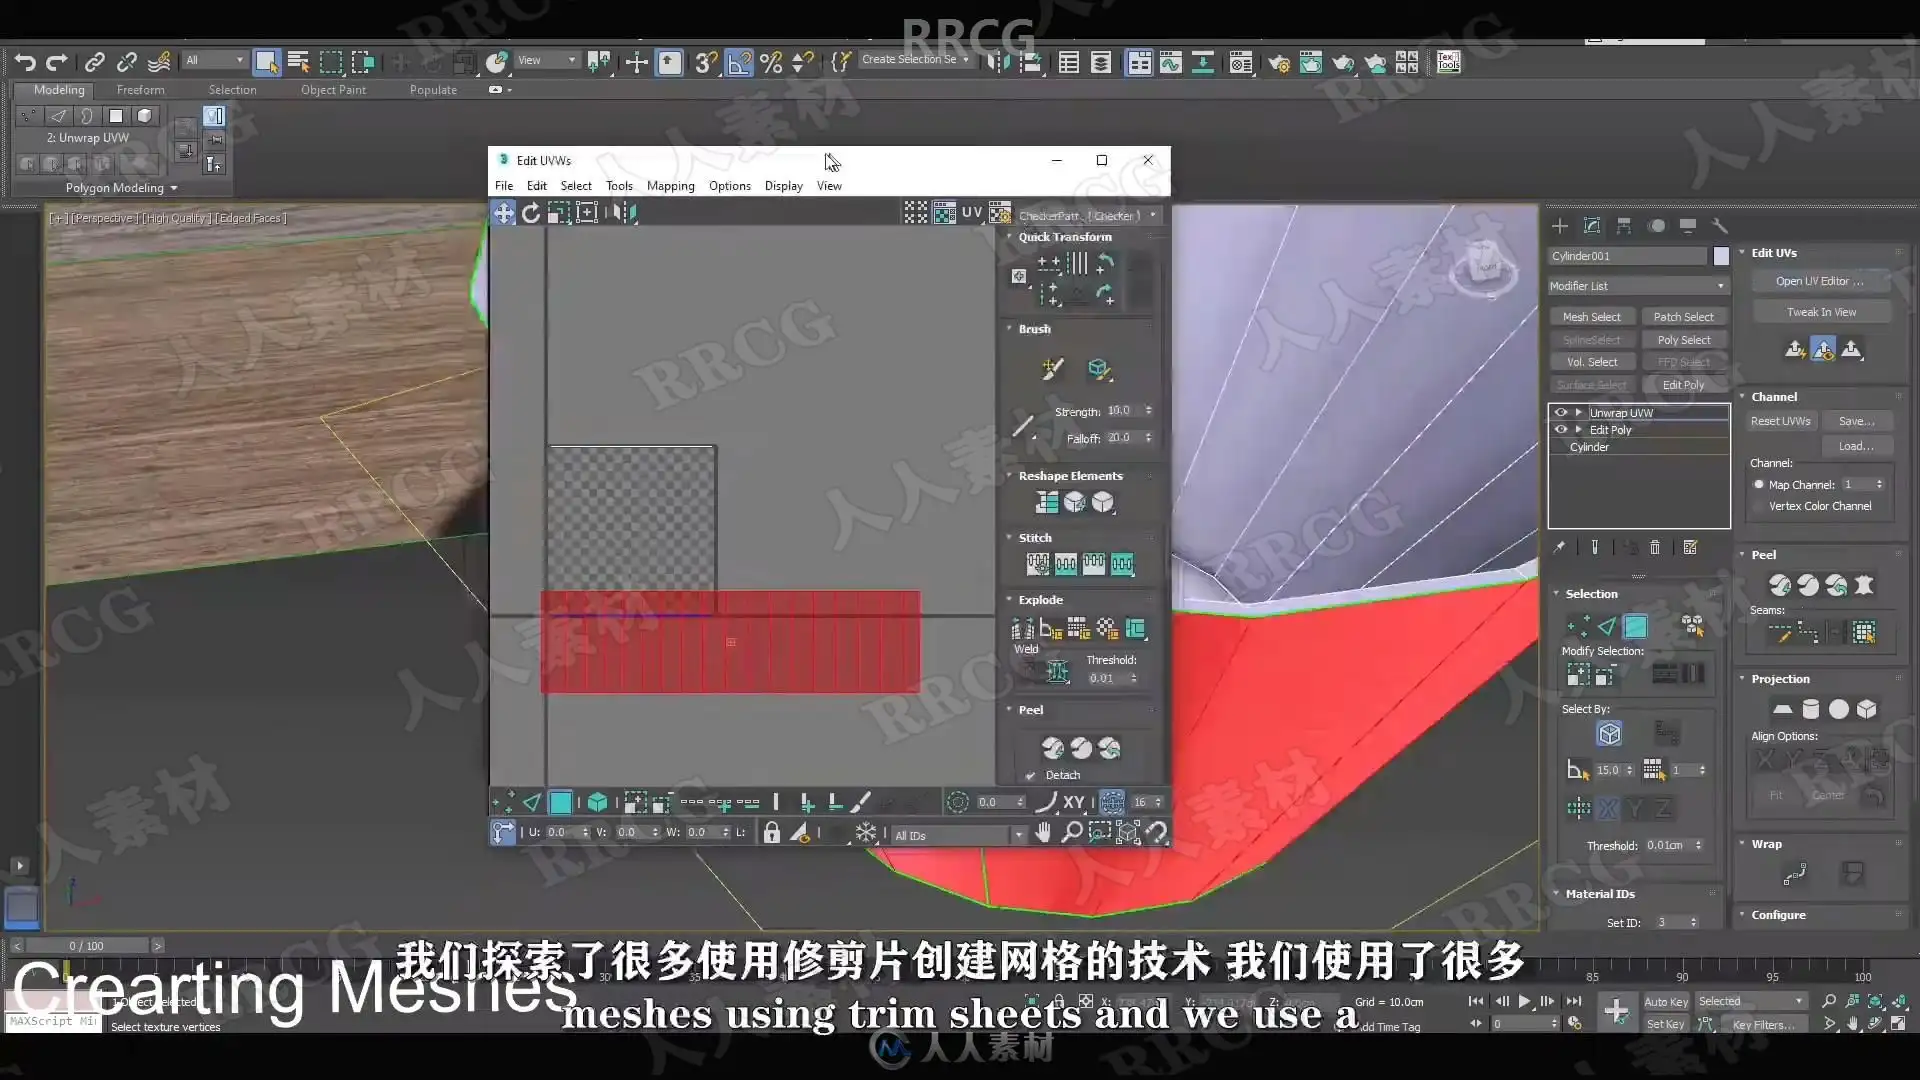Click Straighten Selection in Reshape Elements
Image resolution: width=1920 pixels, height=1080 pixels.
[1046, 502]
